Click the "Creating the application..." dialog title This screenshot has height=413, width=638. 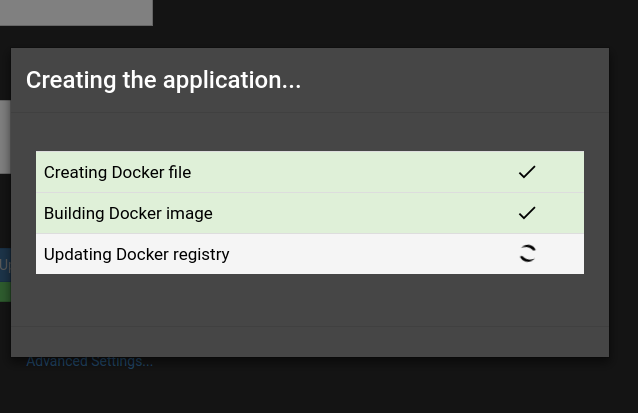coord(163,80)
